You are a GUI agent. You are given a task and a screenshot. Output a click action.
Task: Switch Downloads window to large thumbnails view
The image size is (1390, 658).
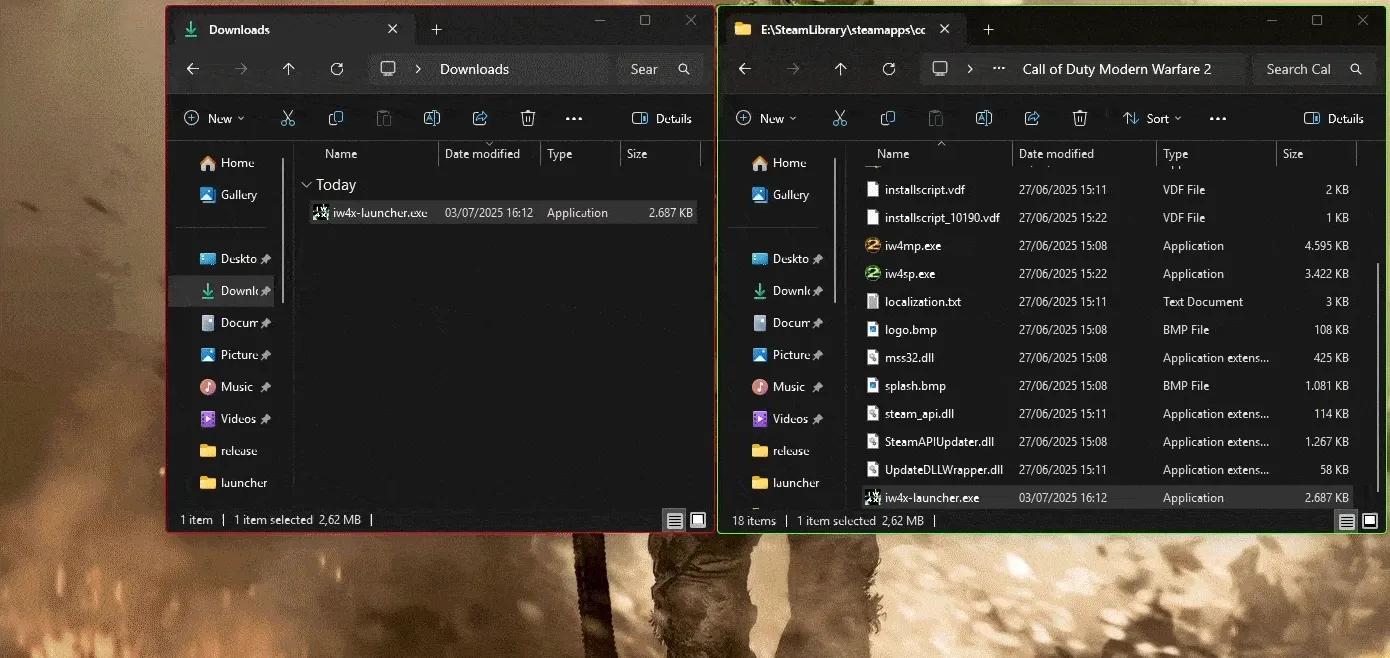point(698,520)
